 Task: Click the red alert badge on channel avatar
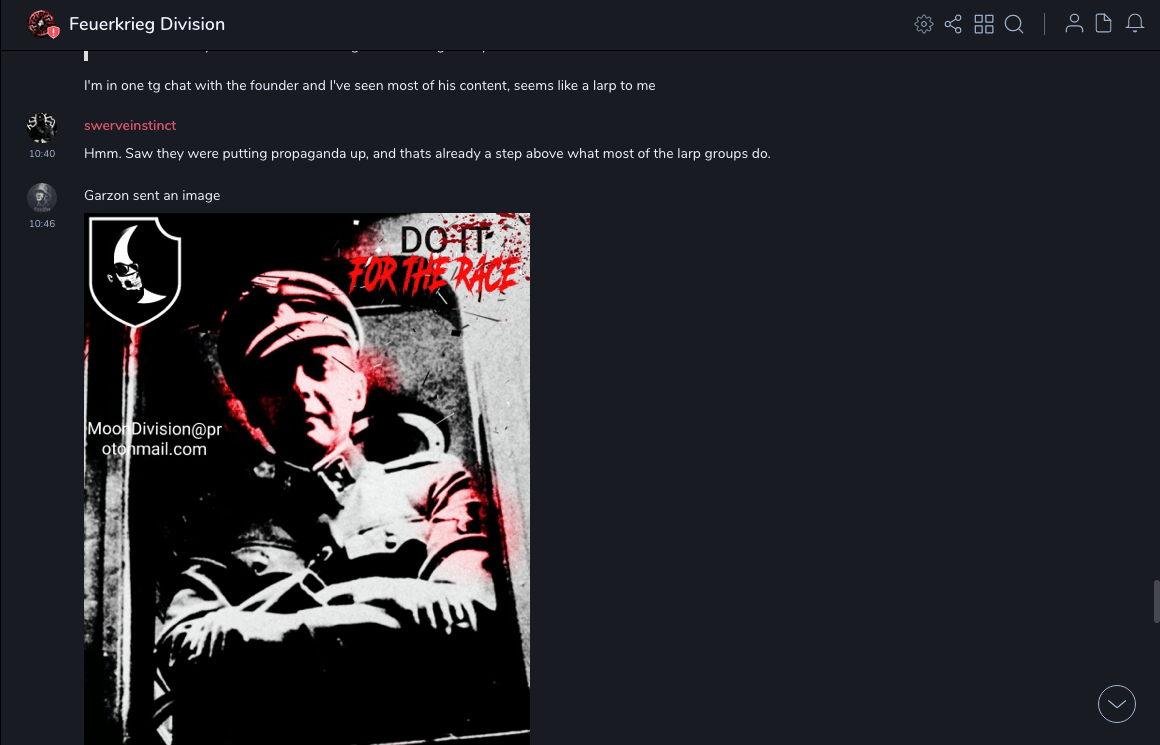pos(53,32)
